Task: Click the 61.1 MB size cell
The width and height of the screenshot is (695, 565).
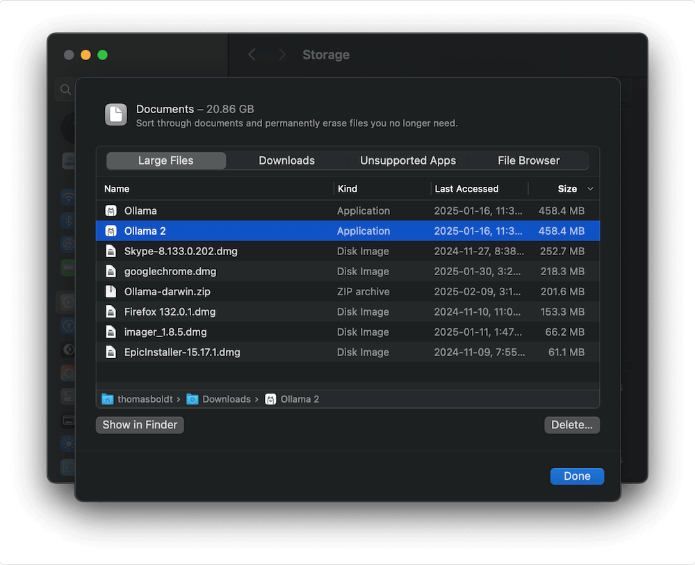Action: [566, 352]
